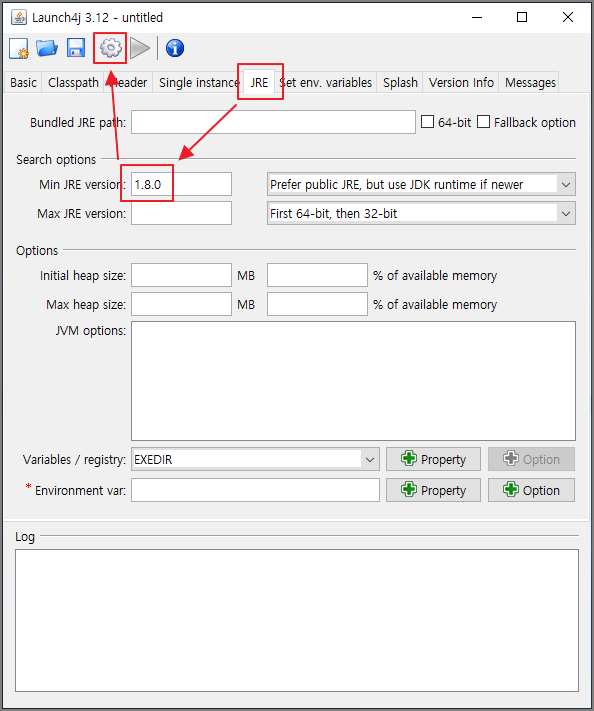The height and width of the screenshot is (711, 594).
Task: Minimize the Launch4j window
Action: pyautogui.click(x=477, y=17)
